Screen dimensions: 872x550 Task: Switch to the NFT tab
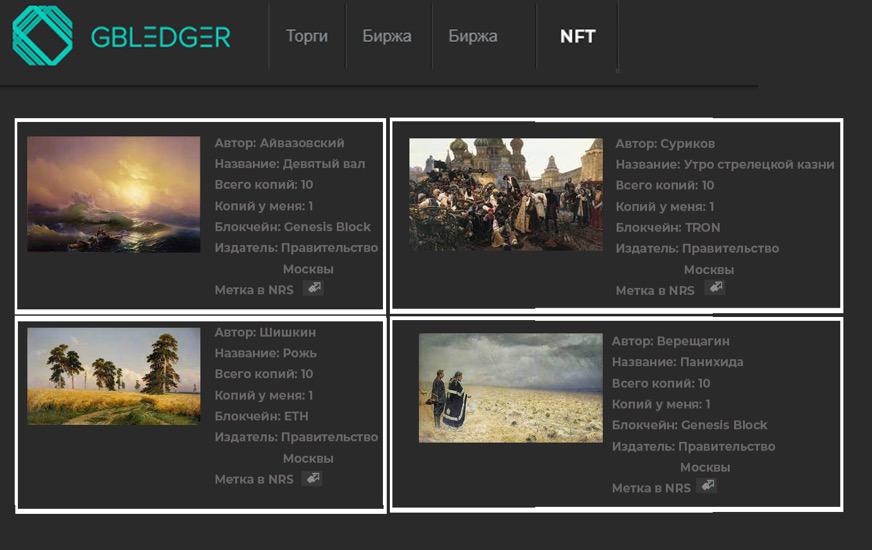[x=578, y=36]
